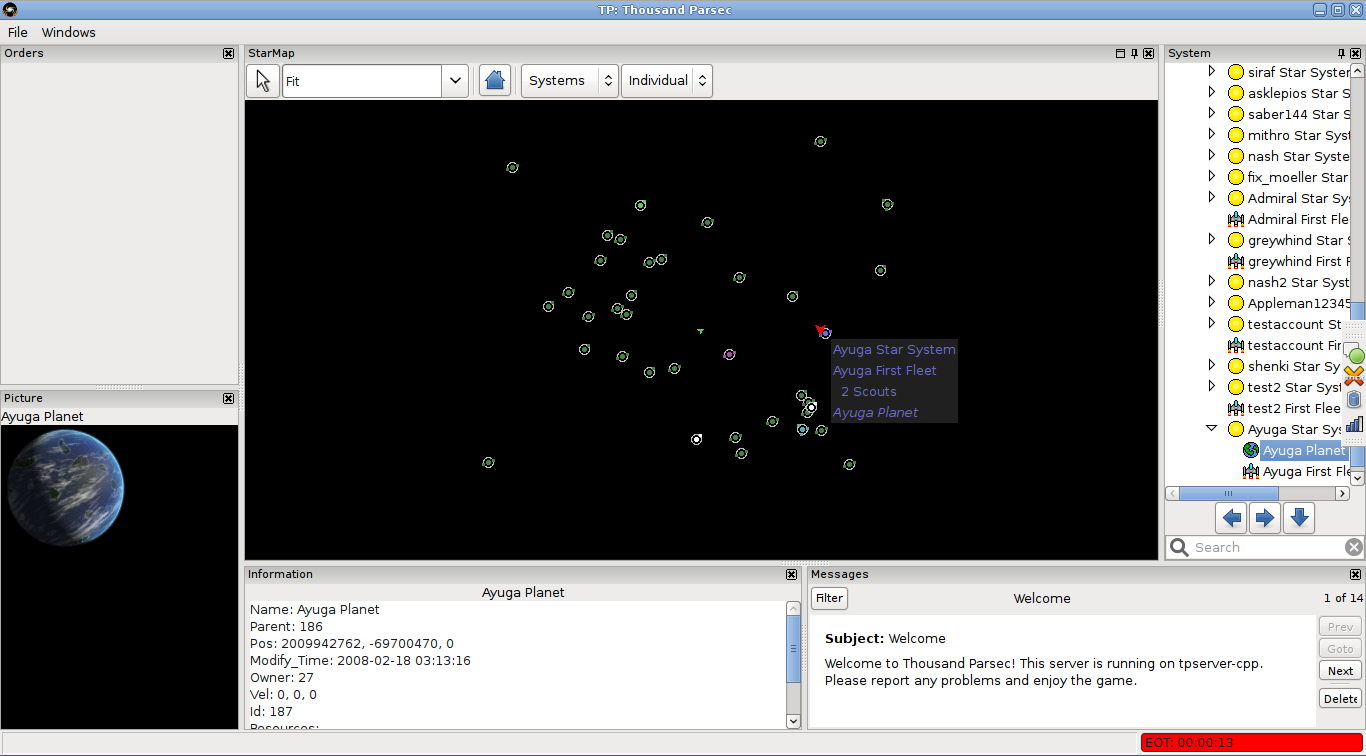1366x756 pixels.
Task: Open the File menu
Action: 18,32
